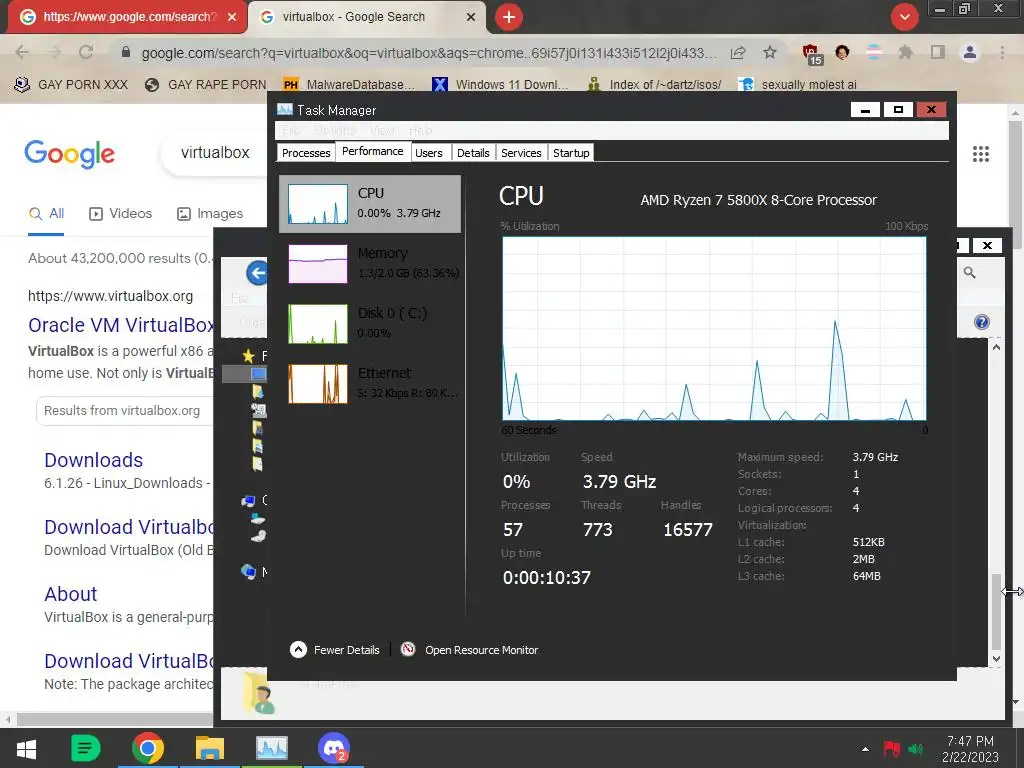The height and width of the screenshot is (768, 1024).
Task: Open the uBlock extension showing 15
Action: point(812,54)
